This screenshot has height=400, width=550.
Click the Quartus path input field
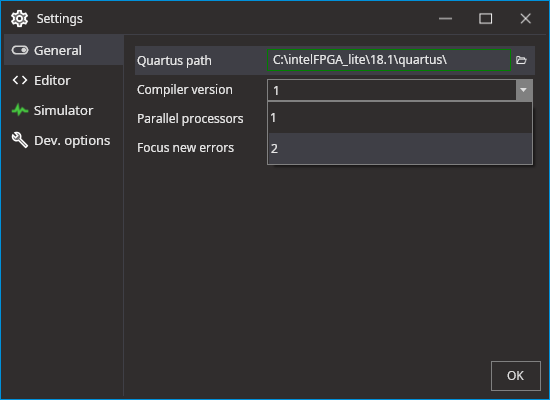389,60
